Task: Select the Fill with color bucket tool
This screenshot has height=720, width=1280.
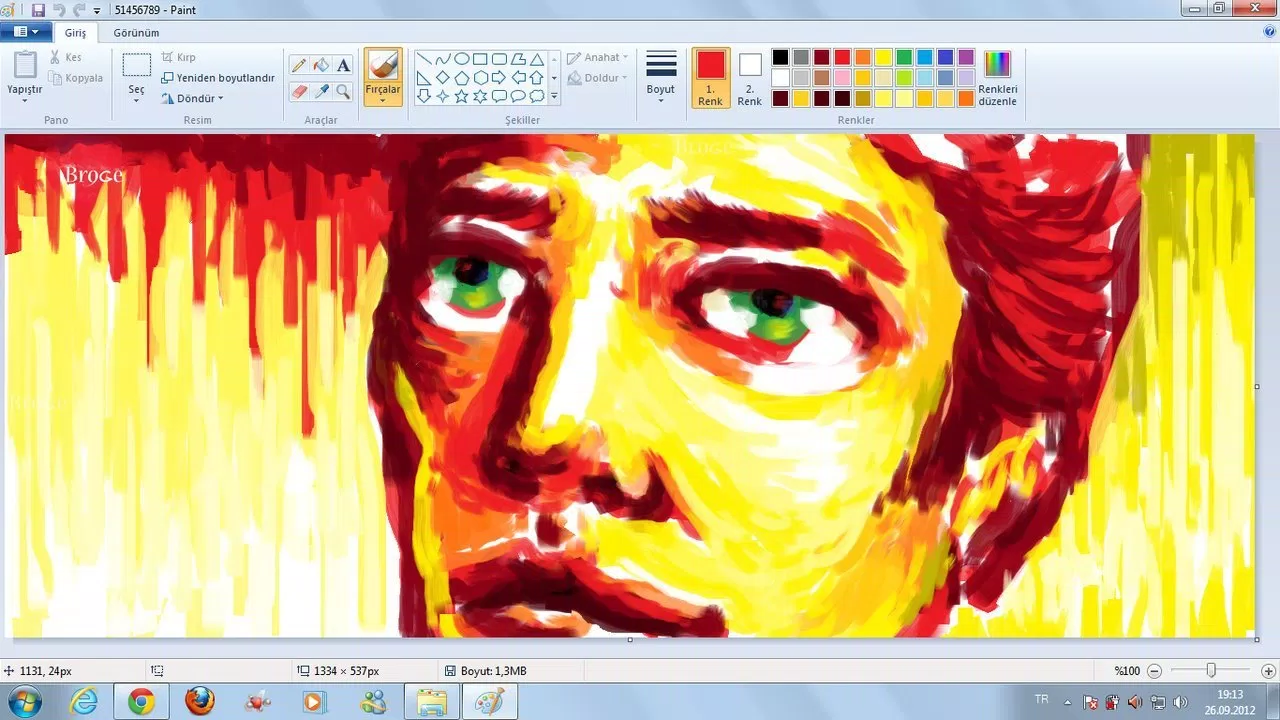Action: tap(321, 65)
